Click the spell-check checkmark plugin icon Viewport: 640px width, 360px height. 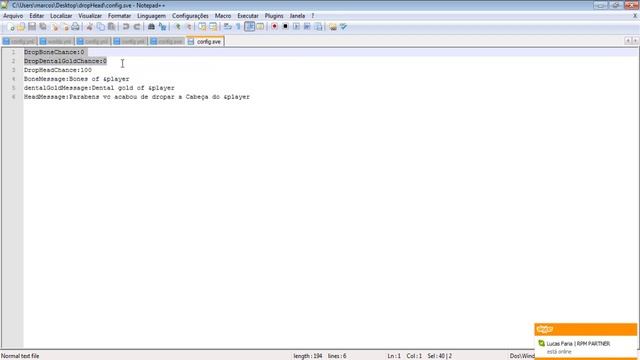tap(344, 27)
